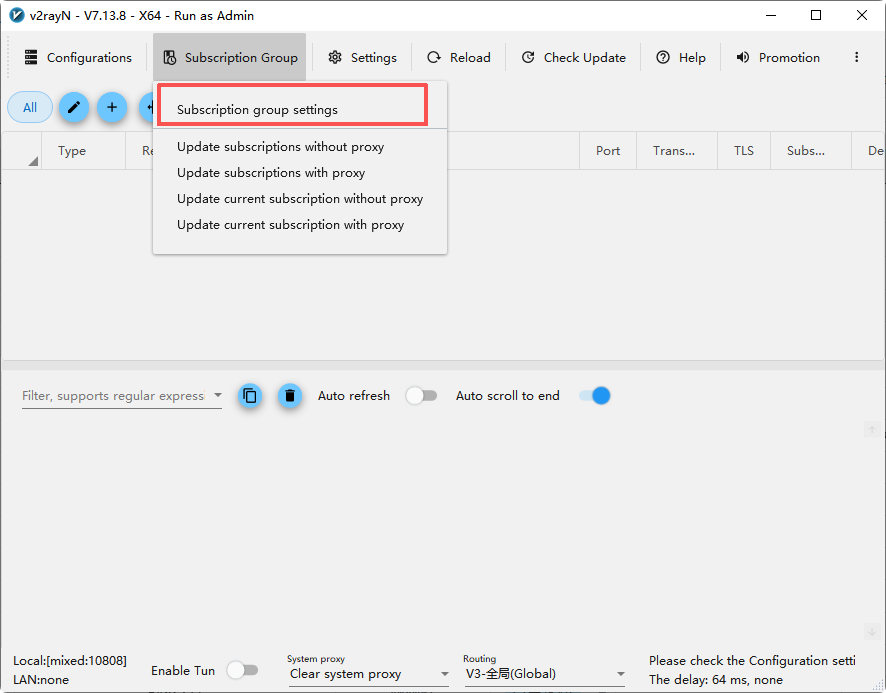886x693 pixels.
Task: Toggle Auto scroll to end switch
Action: point(594,396)
